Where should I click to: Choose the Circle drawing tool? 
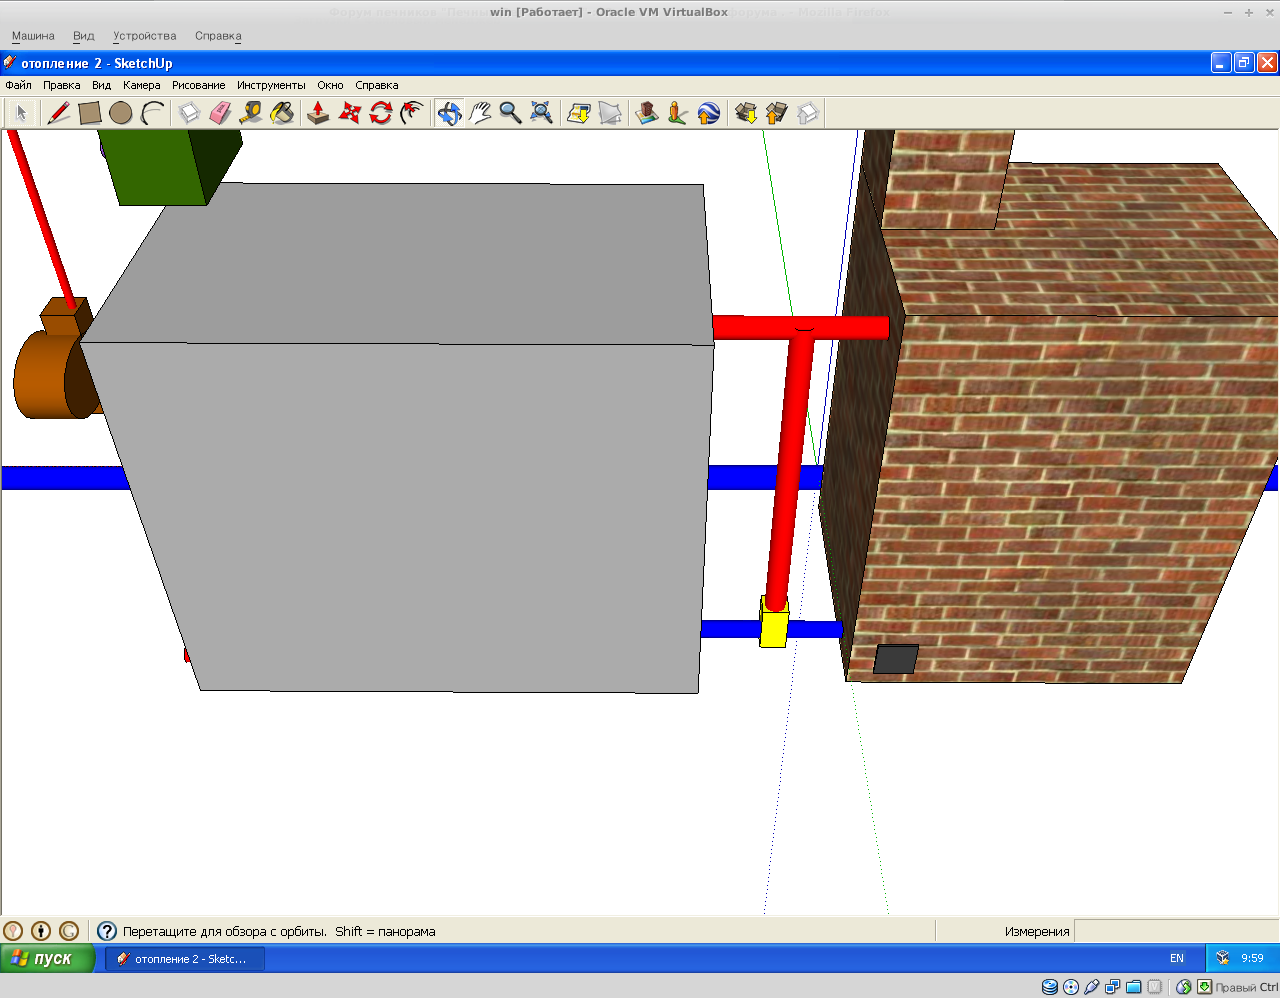(x=121, y=113)
